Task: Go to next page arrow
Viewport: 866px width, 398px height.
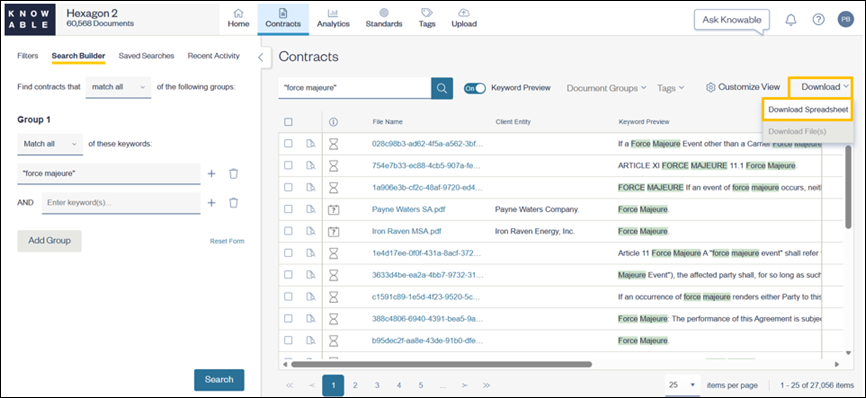Action: tap(464, 385)
